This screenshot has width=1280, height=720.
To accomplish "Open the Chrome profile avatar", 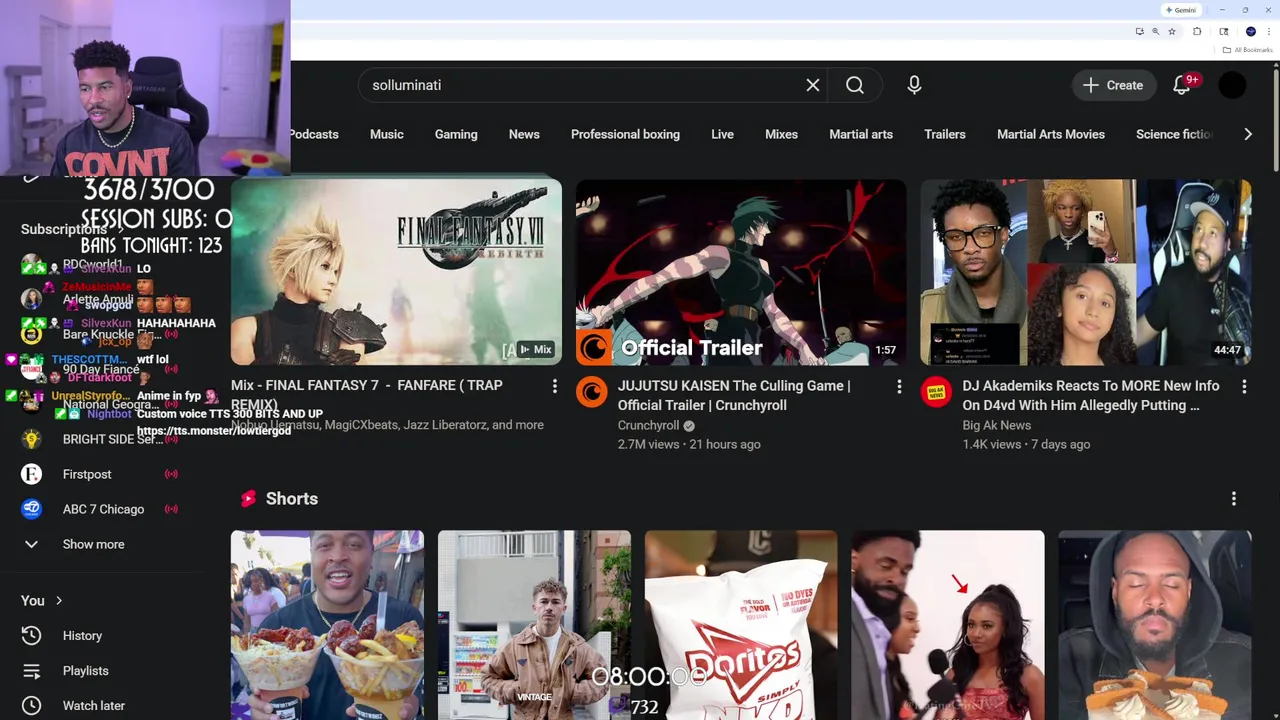I will point(1251,31).
